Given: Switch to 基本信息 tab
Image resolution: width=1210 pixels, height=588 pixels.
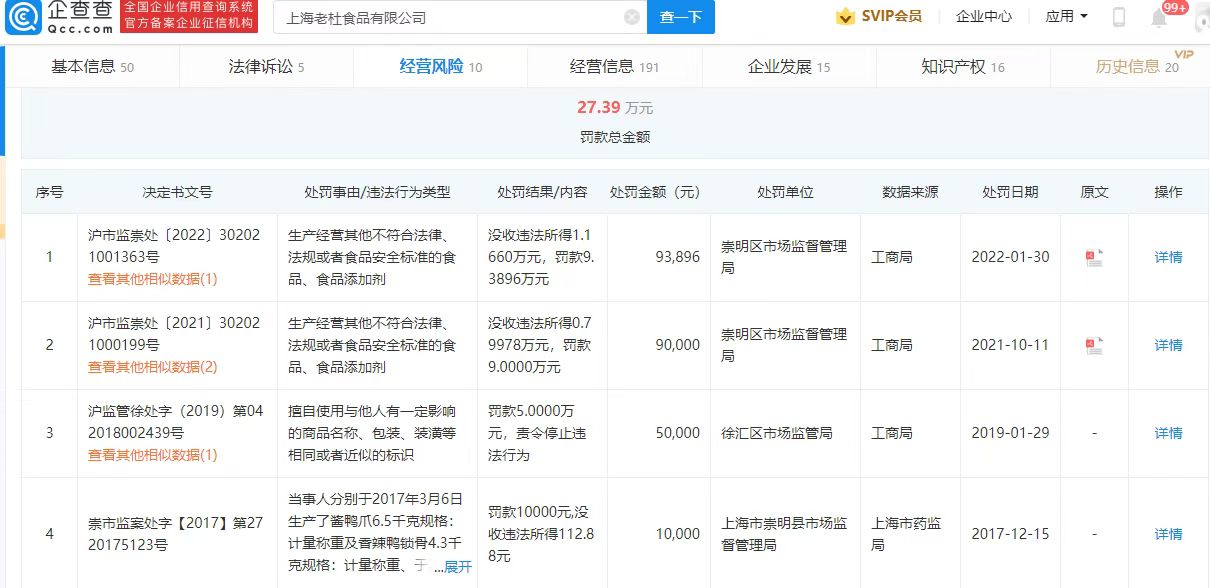Looking at the screenshot, I should coord(92,67).
